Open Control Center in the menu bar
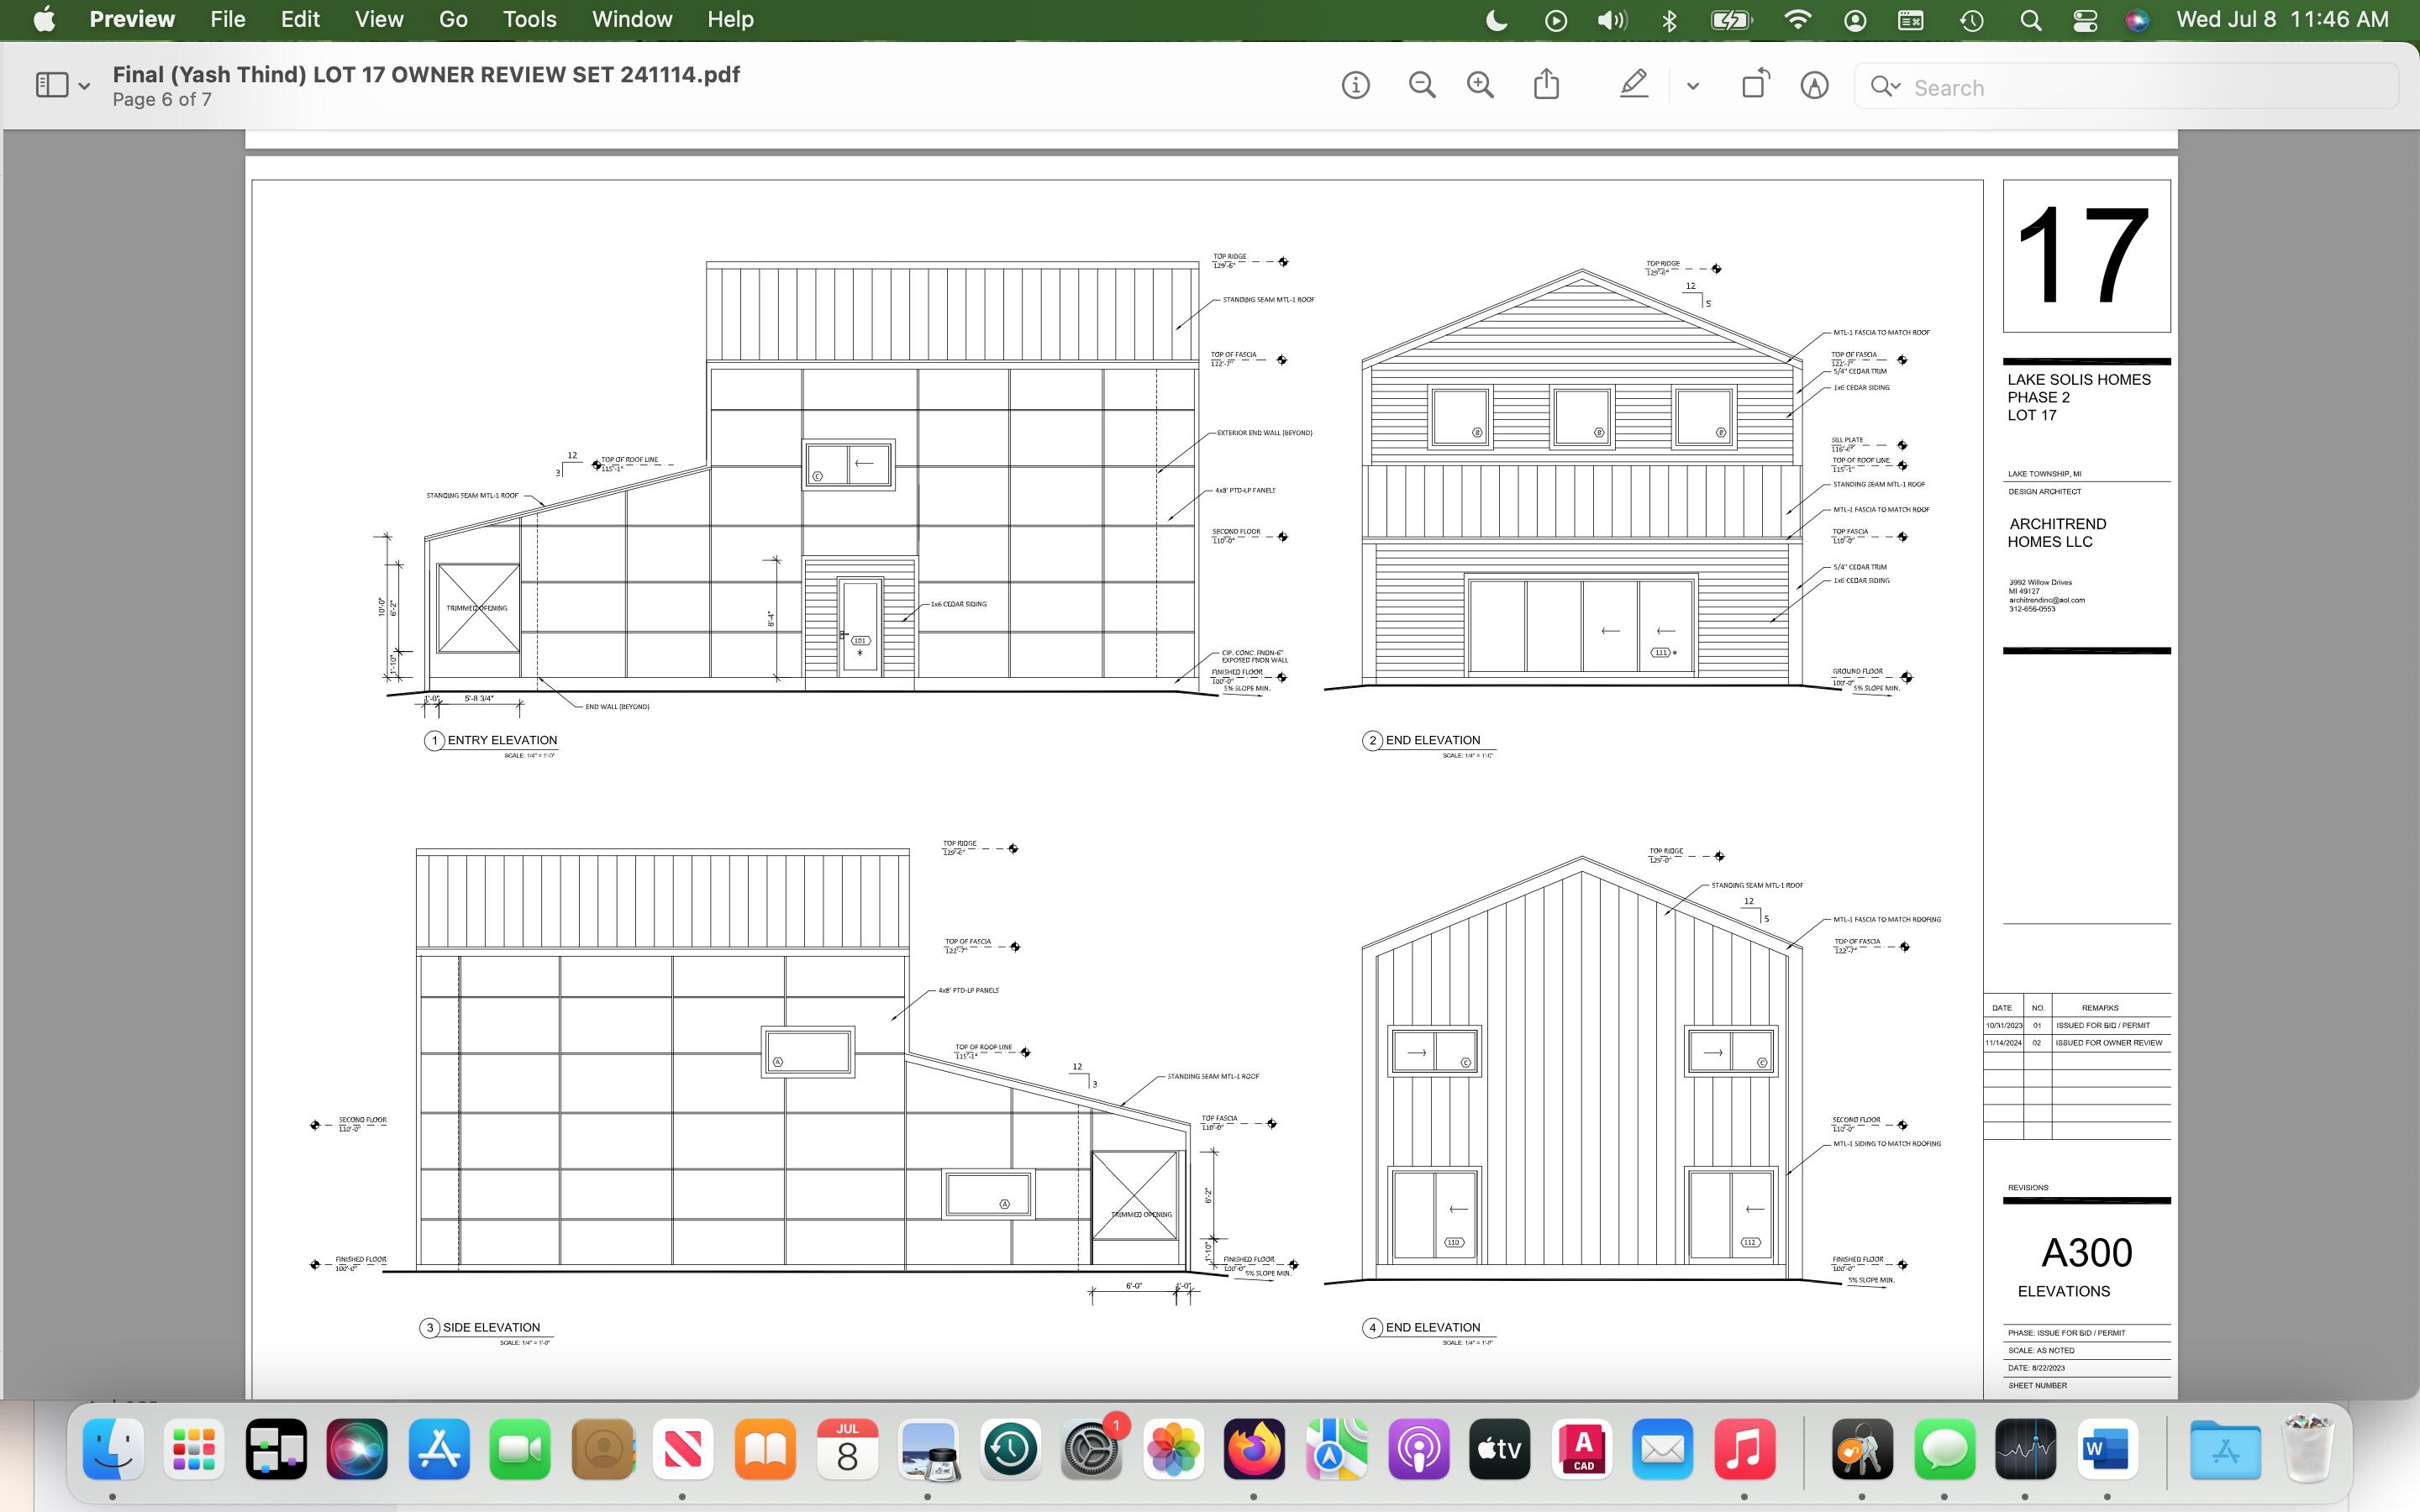 (2085, 20)
